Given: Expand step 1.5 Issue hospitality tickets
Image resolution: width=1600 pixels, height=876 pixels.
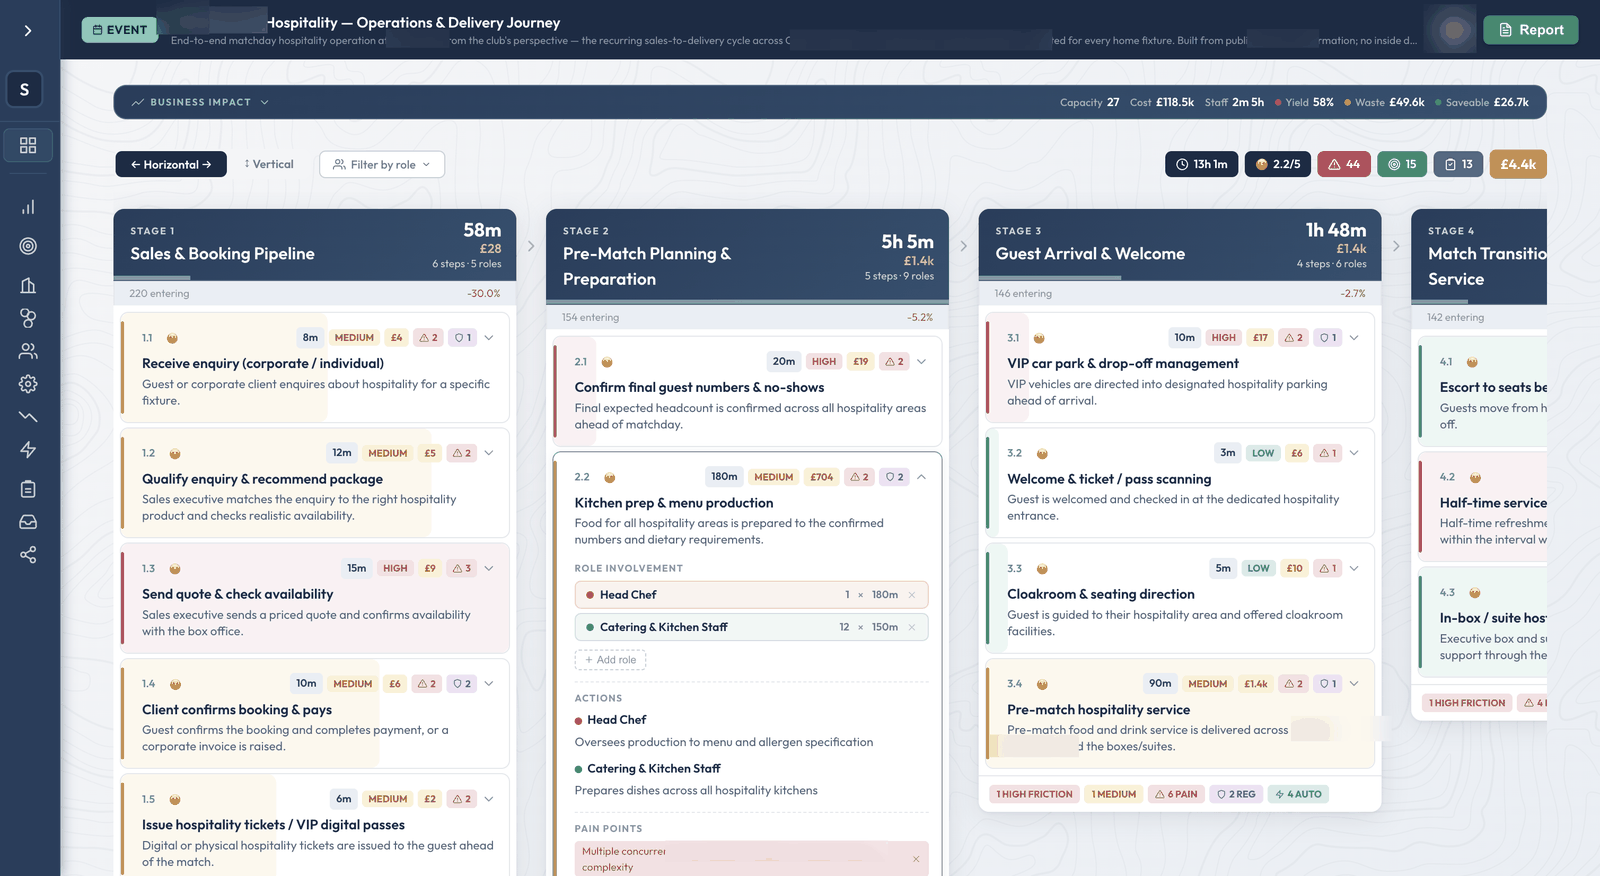Looking at the screenshot, I should pyautogui.click(x=489, y=799).
